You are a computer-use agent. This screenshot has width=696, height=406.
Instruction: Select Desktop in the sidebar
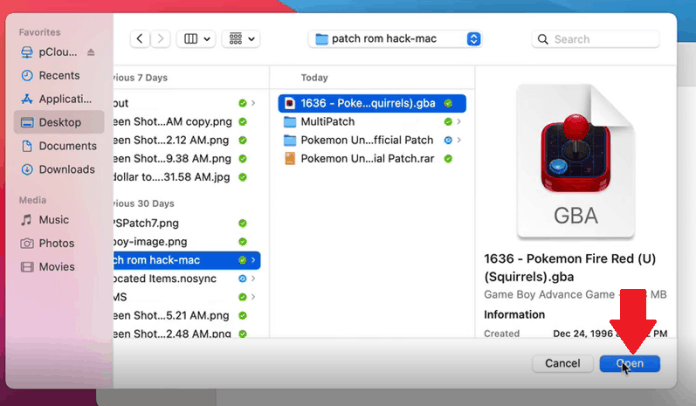click(x=59, y=122)
